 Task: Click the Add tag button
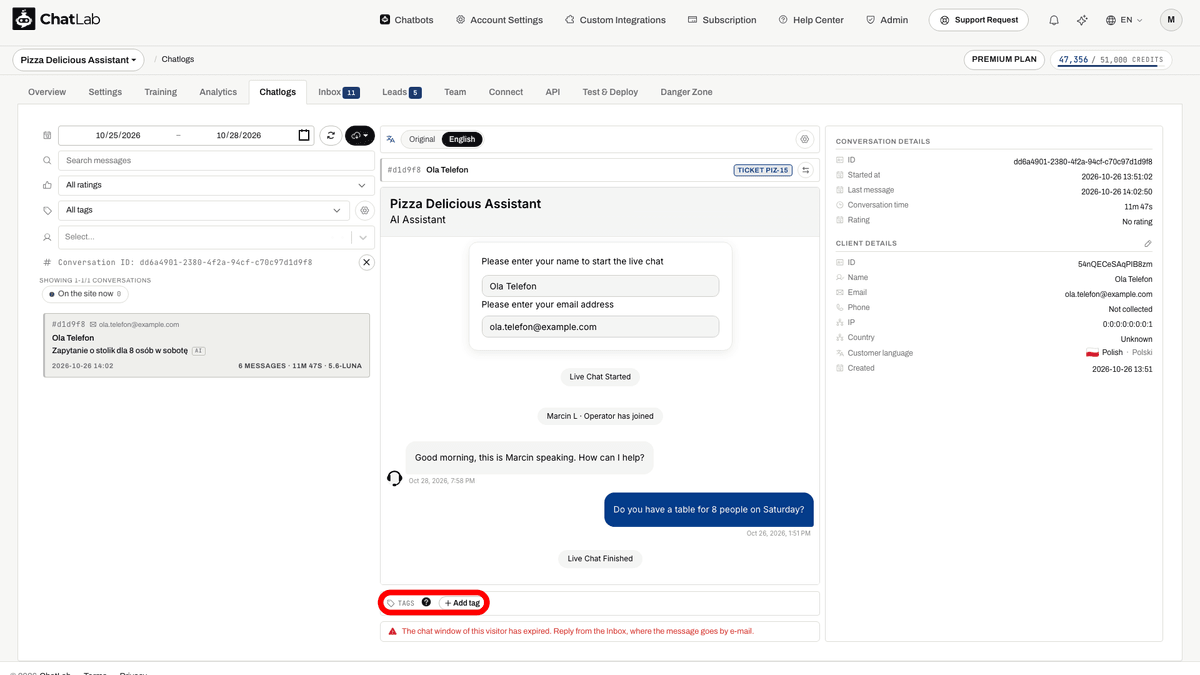462,603
